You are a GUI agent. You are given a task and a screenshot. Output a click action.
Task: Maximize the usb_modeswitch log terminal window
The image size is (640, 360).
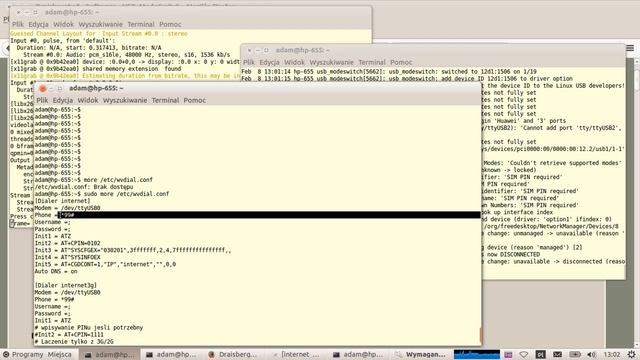click(x=266, y=50)
